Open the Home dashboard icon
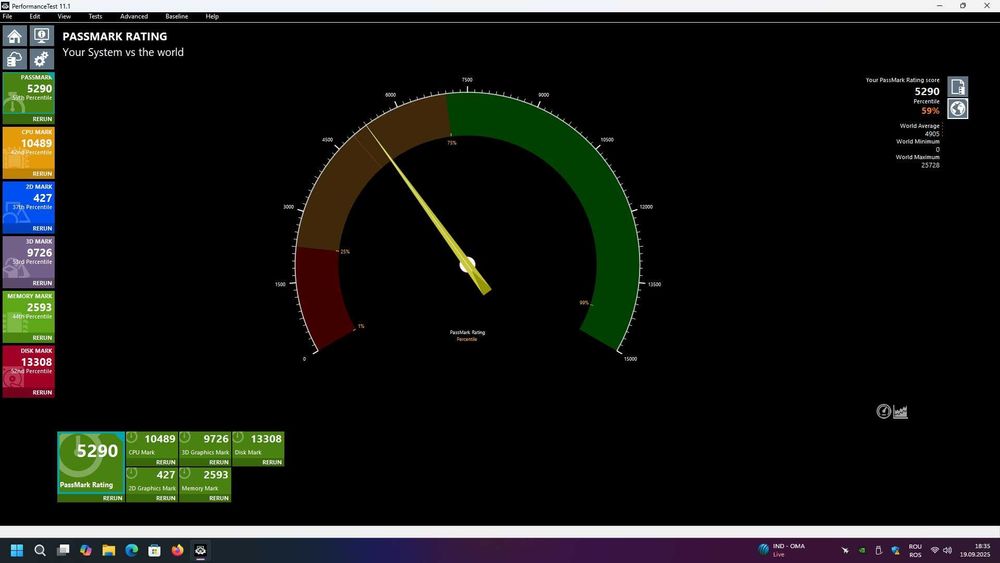Image resolution: width=1000 pixels, height=563 pixels. click(x=15, y=36)
